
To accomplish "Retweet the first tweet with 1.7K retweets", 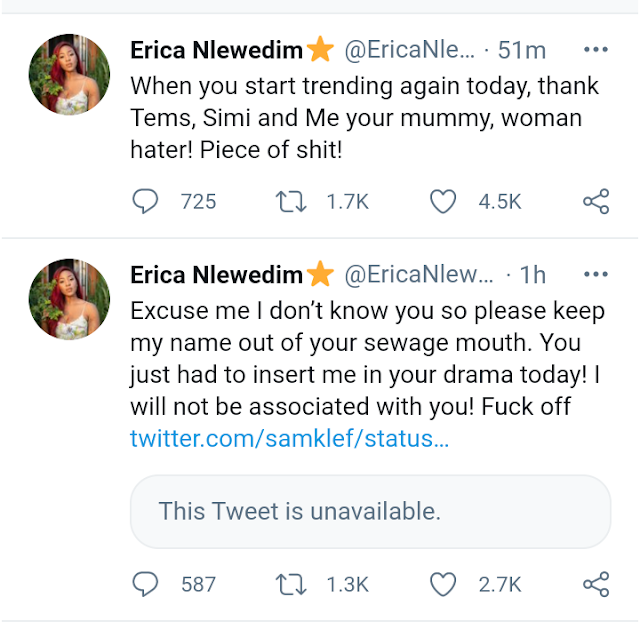I will click(289, 202).
